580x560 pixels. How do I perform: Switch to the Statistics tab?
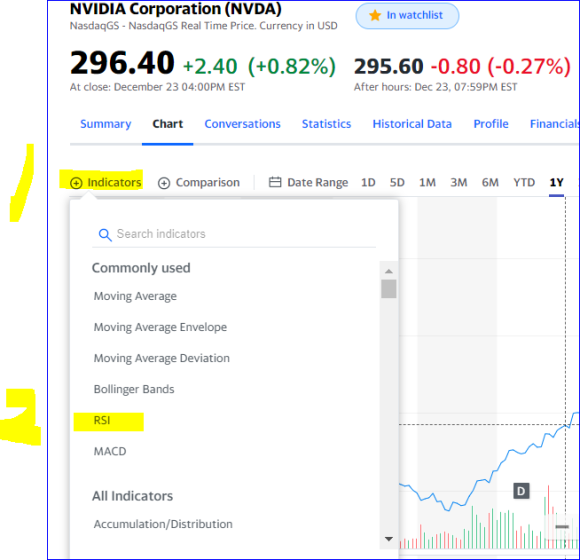coord(326,124)
